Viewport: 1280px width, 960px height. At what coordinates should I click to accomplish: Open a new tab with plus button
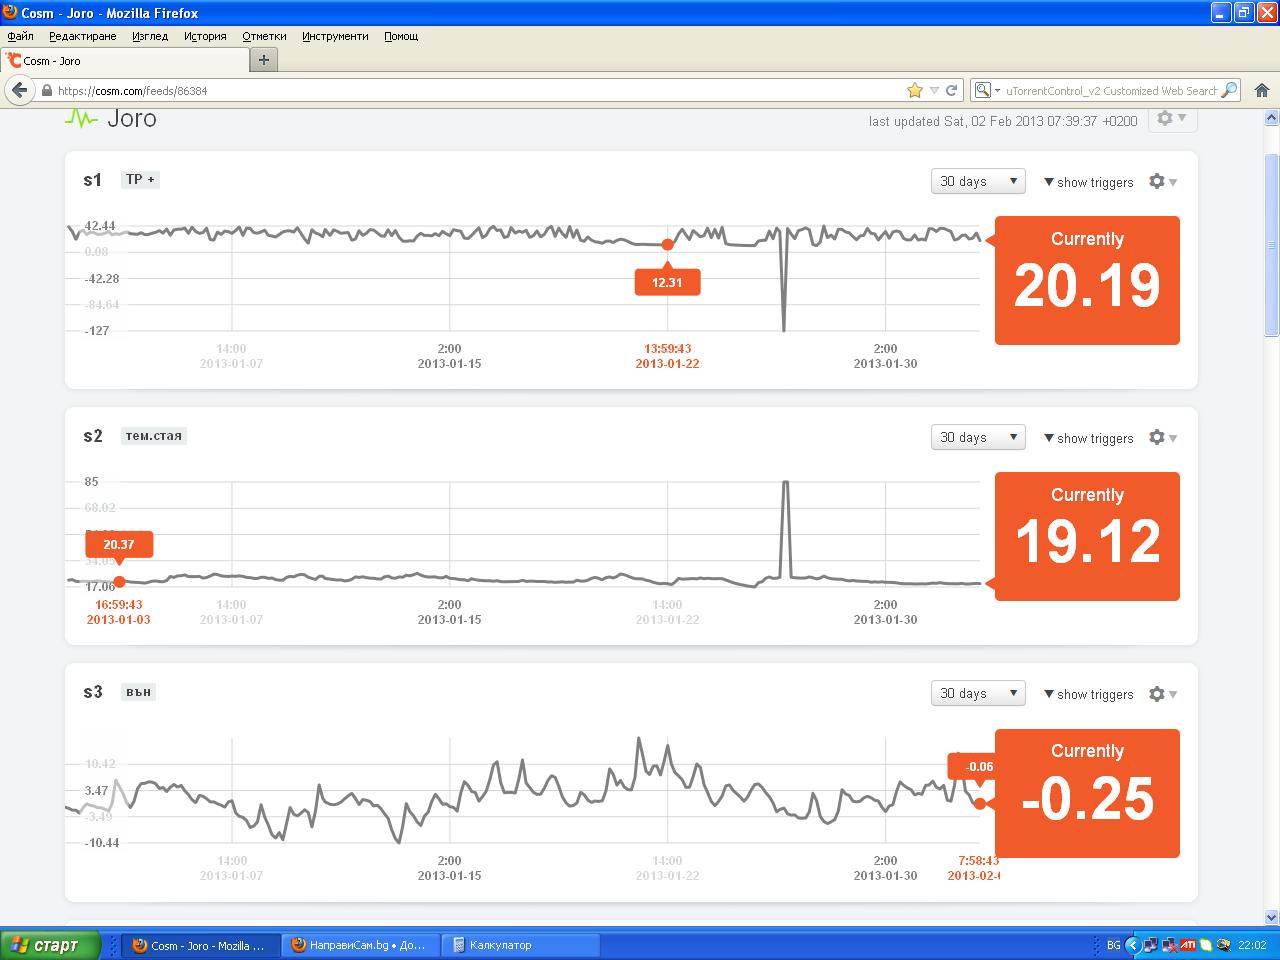pos(264,60)
